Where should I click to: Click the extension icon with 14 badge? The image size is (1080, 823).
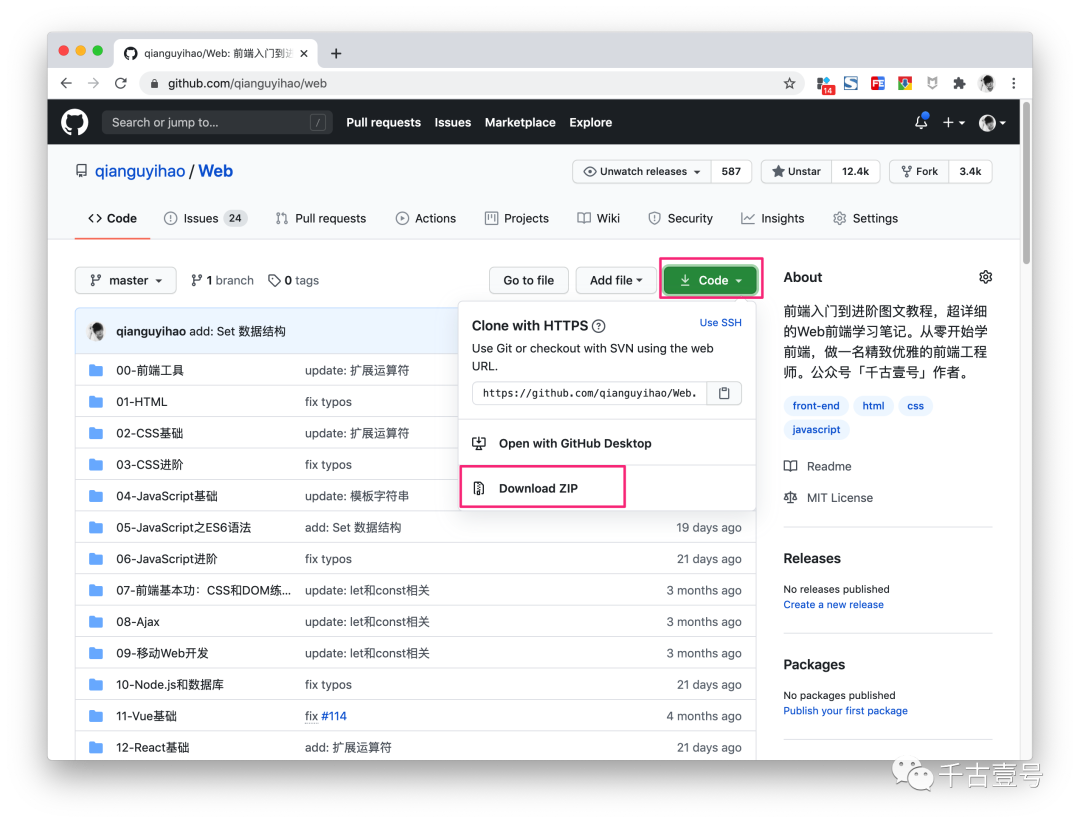coord(824,85)
